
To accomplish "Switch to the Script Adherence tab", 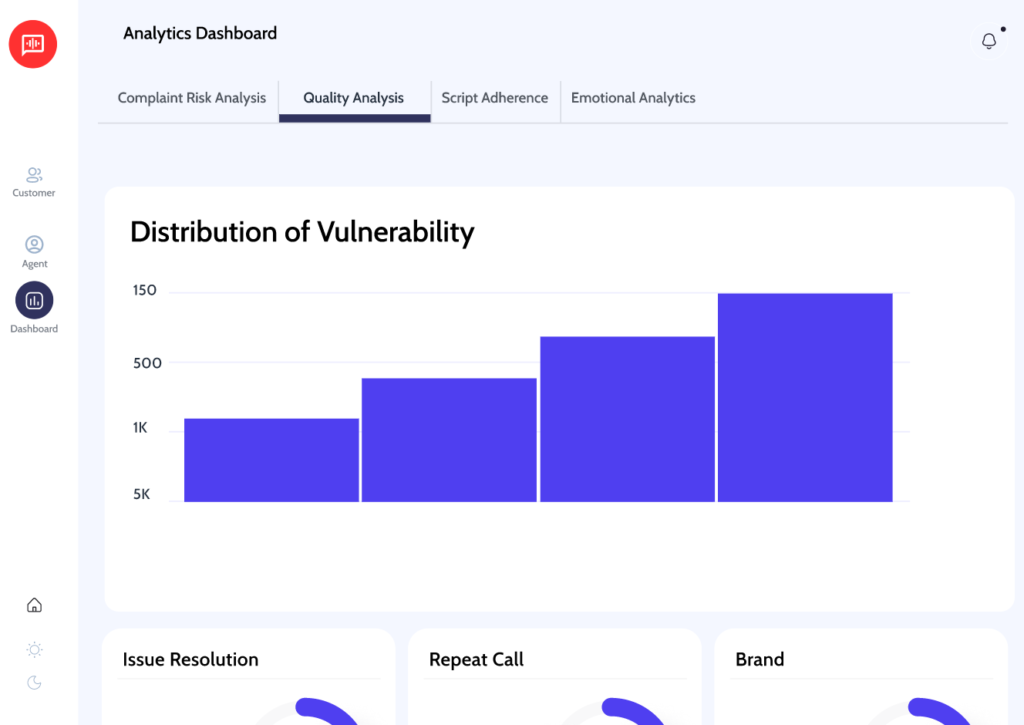I will [x=495, y=98].
